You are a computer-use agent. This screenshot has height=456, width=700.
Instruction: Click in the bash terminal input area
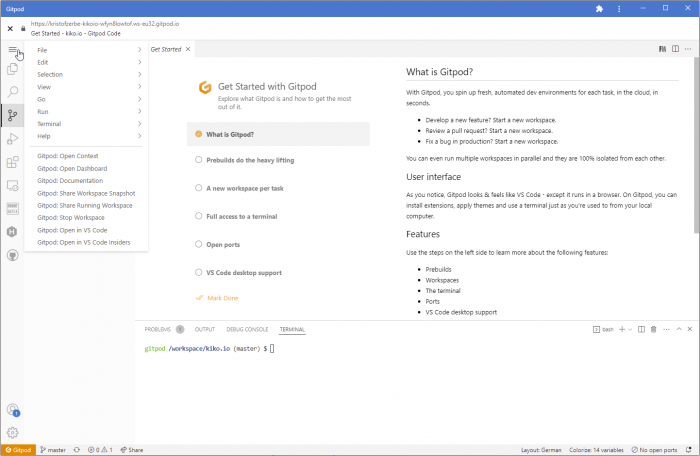click(x=400, y=380)
